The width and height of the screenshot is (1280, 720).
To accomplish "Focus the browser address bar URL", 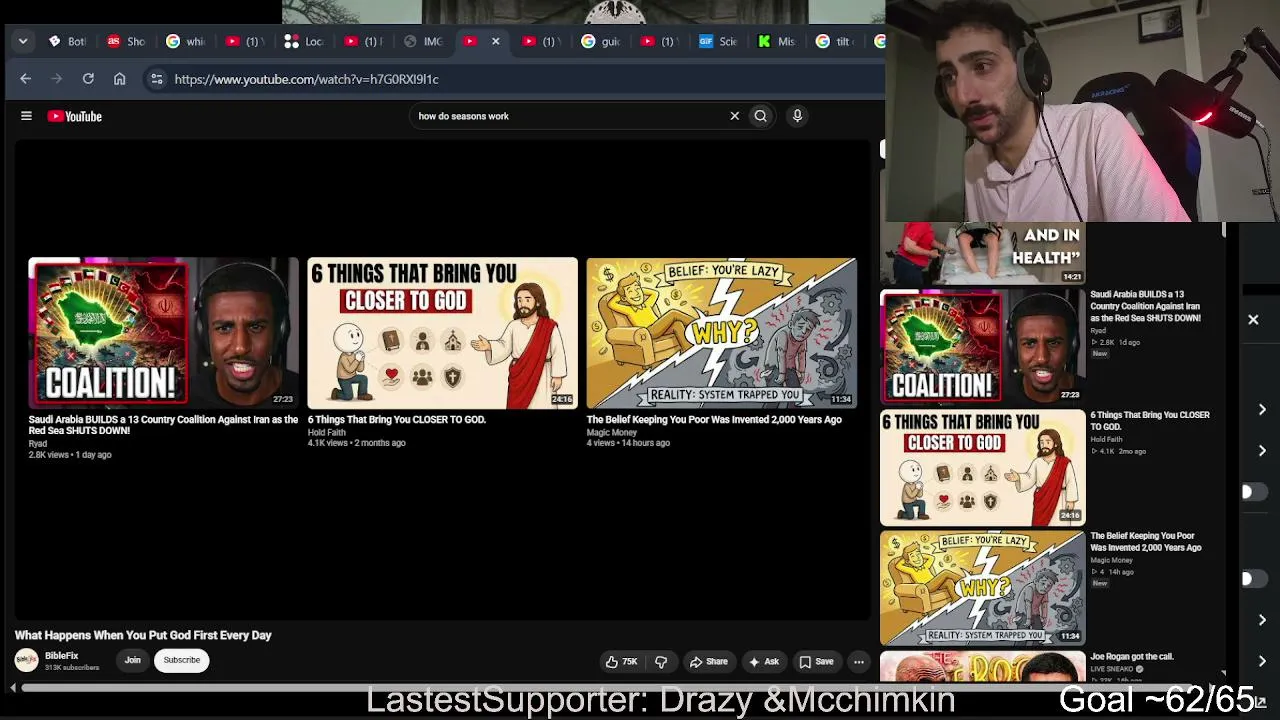I will pos(306,79).
